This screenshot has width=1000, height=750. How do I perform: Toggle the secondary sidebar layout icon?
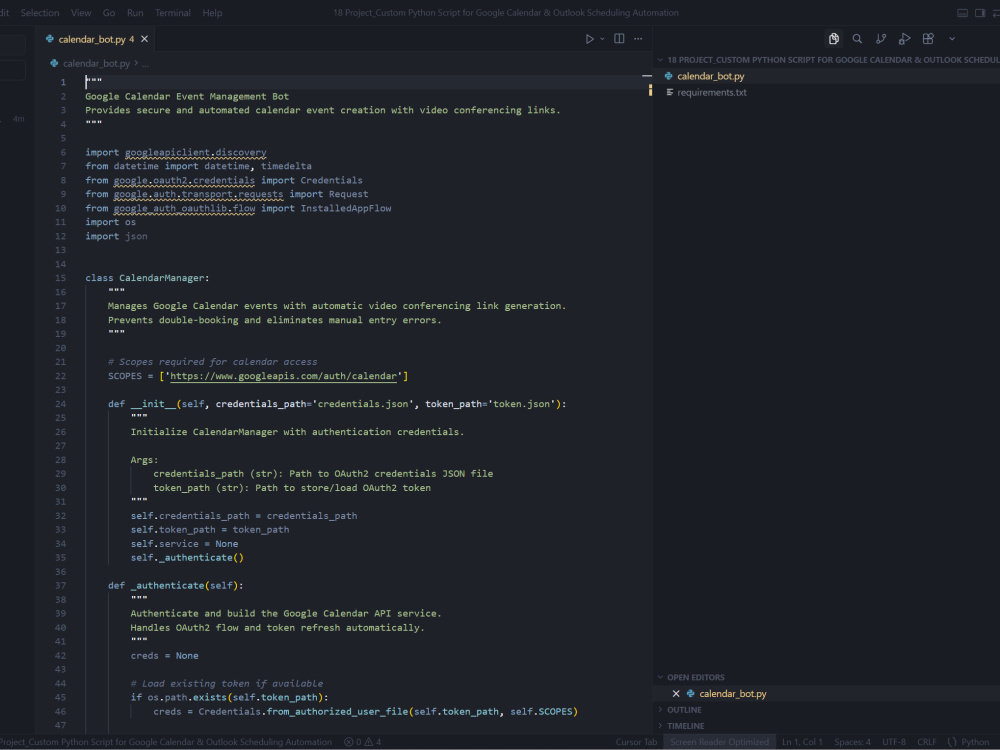click(x=980, y=13)
